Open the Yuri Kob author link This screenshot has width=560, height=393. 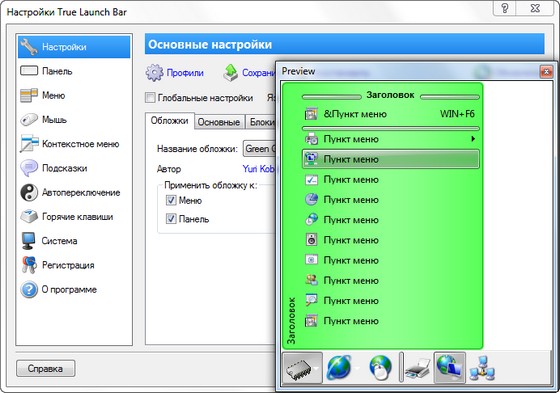259,169
